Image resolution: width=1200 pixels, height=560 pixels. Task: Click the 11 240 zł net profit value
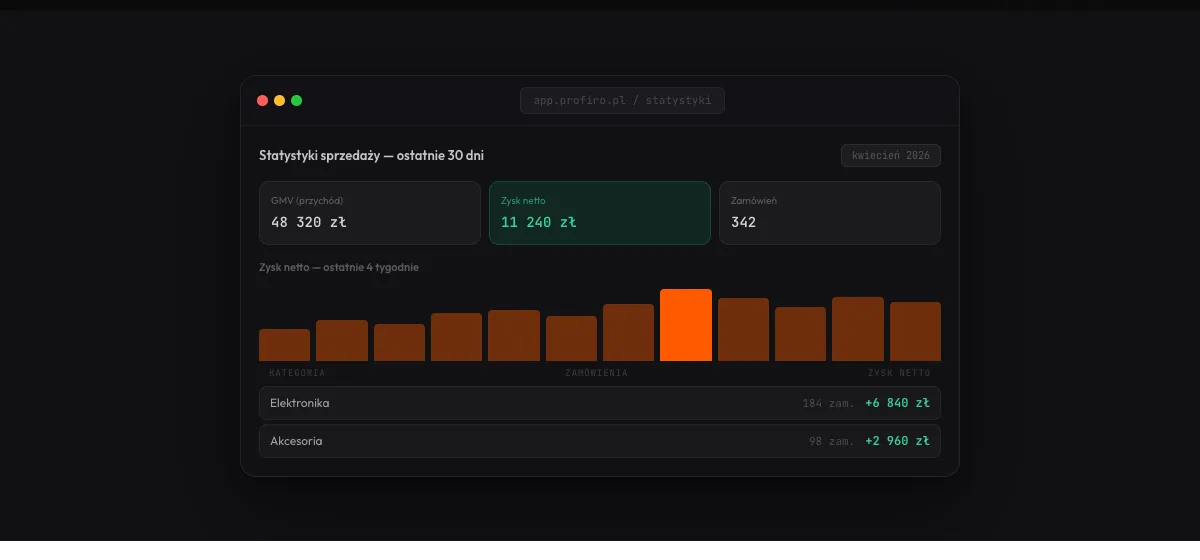(539, 222)
